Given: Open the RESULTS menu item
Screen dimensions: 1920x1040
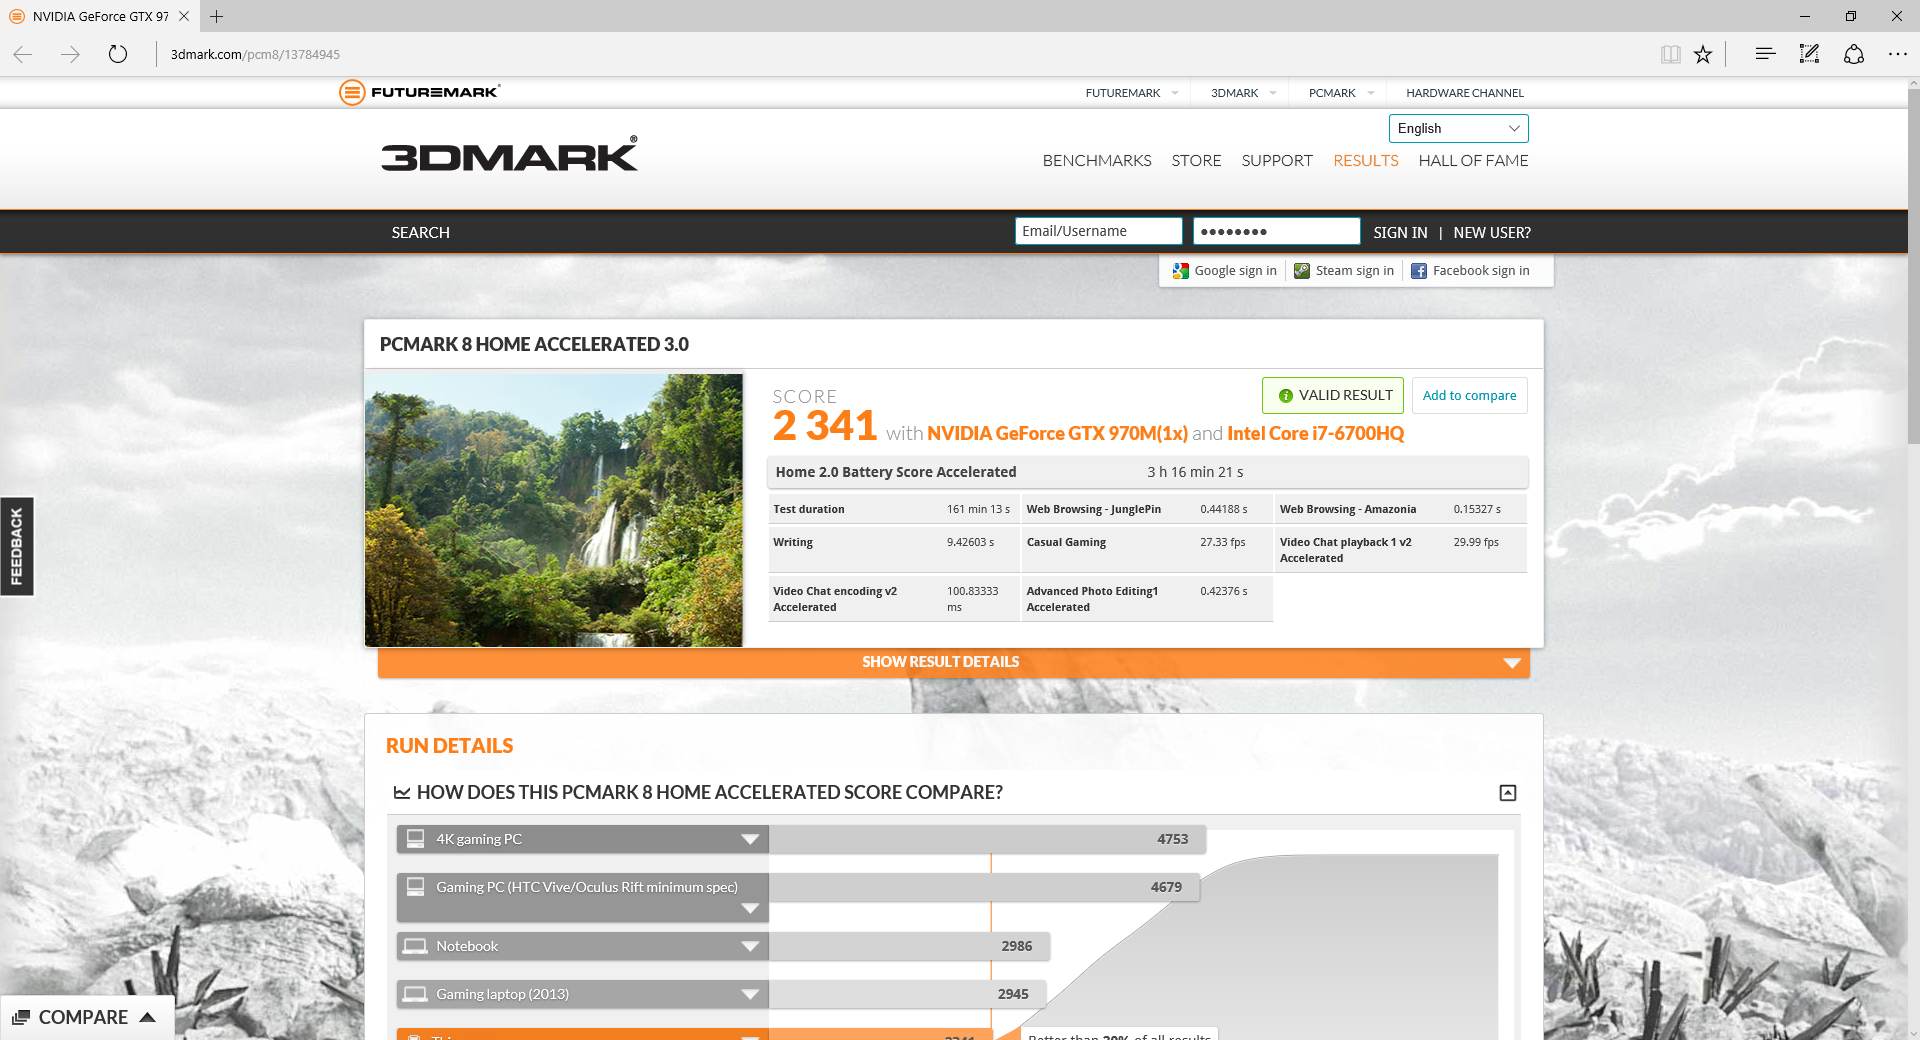Looking at the screenshot, I should pos(1366,160).
